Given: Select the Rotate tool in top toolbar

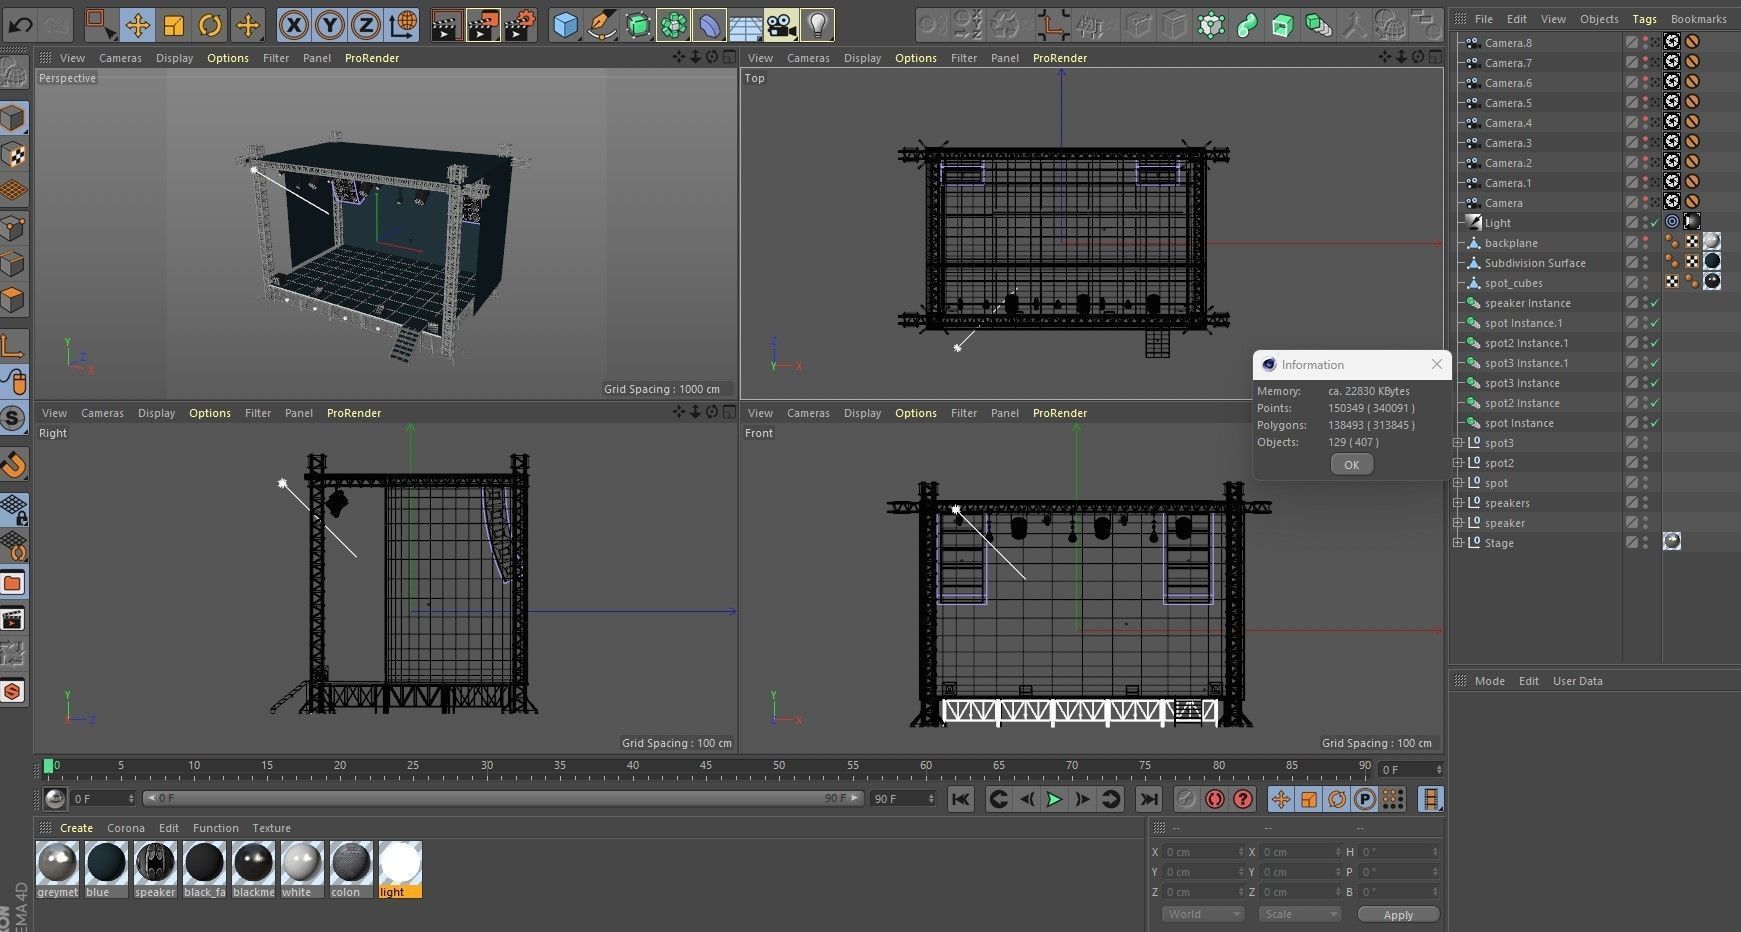Looking at the screenshot, I should (x=210, y=25).
